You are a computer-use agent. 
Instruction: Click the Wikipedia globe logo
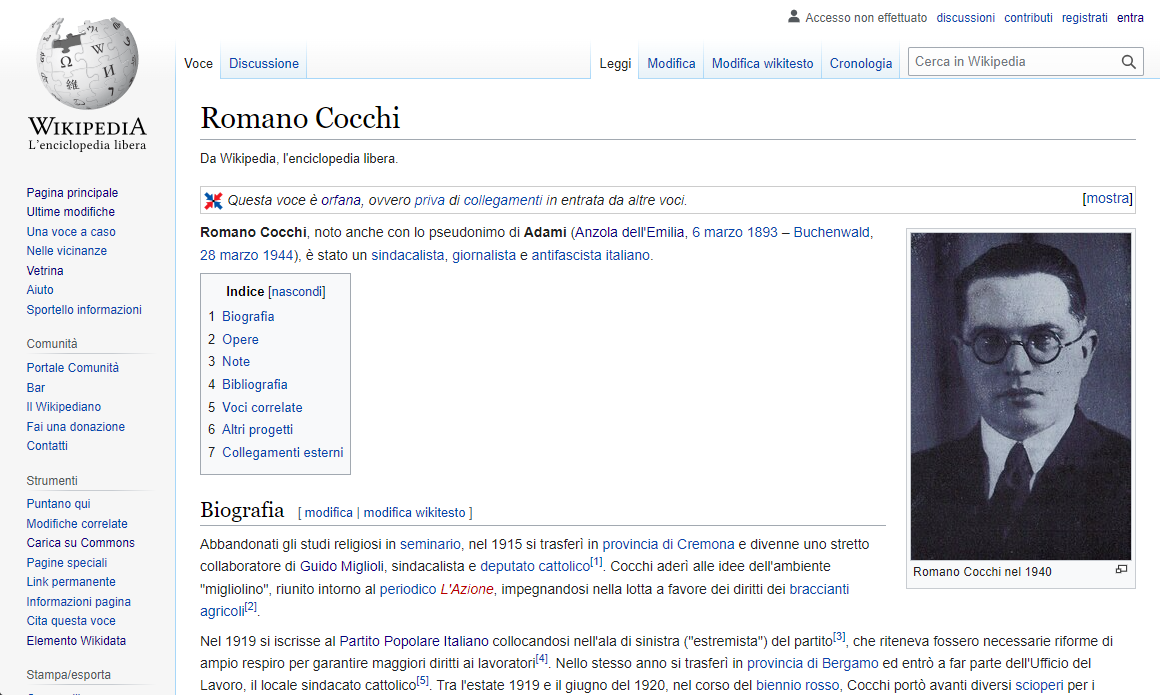(x=87, y=65)
